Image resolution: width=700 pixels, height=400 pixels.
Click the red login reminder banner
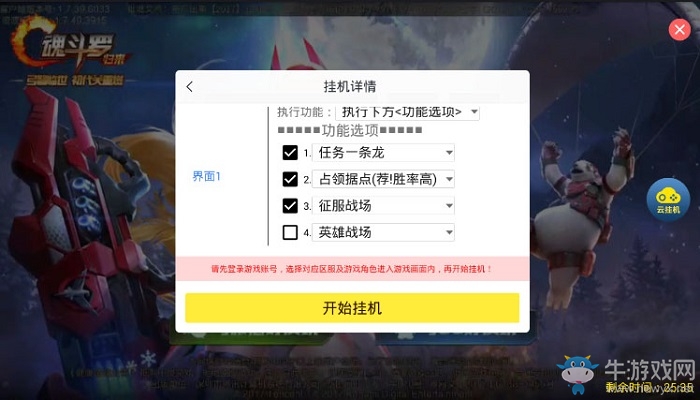click(x=352, y=269)
